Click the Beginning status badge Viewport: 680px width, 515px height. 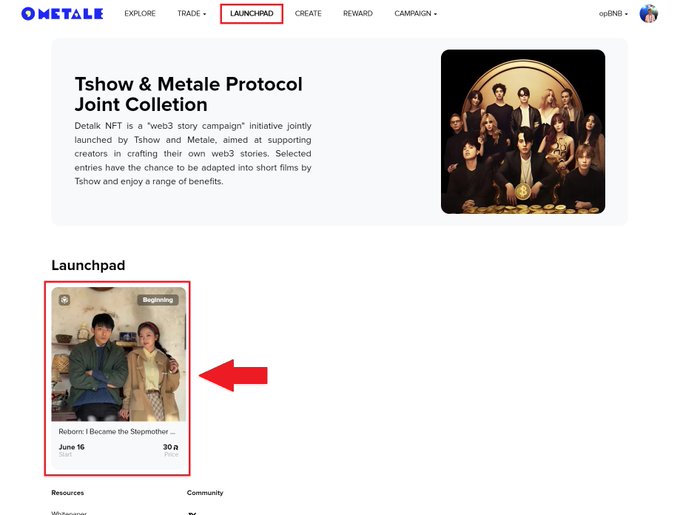tap(158, 300)
